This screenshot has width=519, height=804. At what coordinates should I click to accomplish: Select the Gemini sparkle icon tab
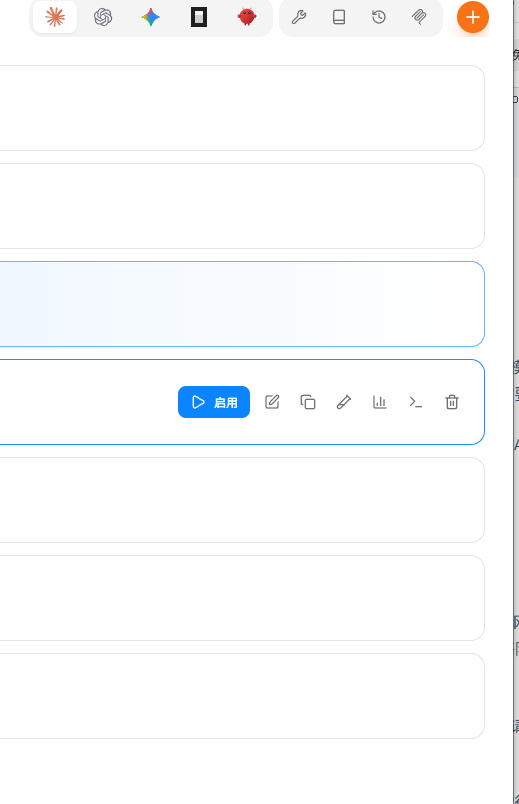151,17
